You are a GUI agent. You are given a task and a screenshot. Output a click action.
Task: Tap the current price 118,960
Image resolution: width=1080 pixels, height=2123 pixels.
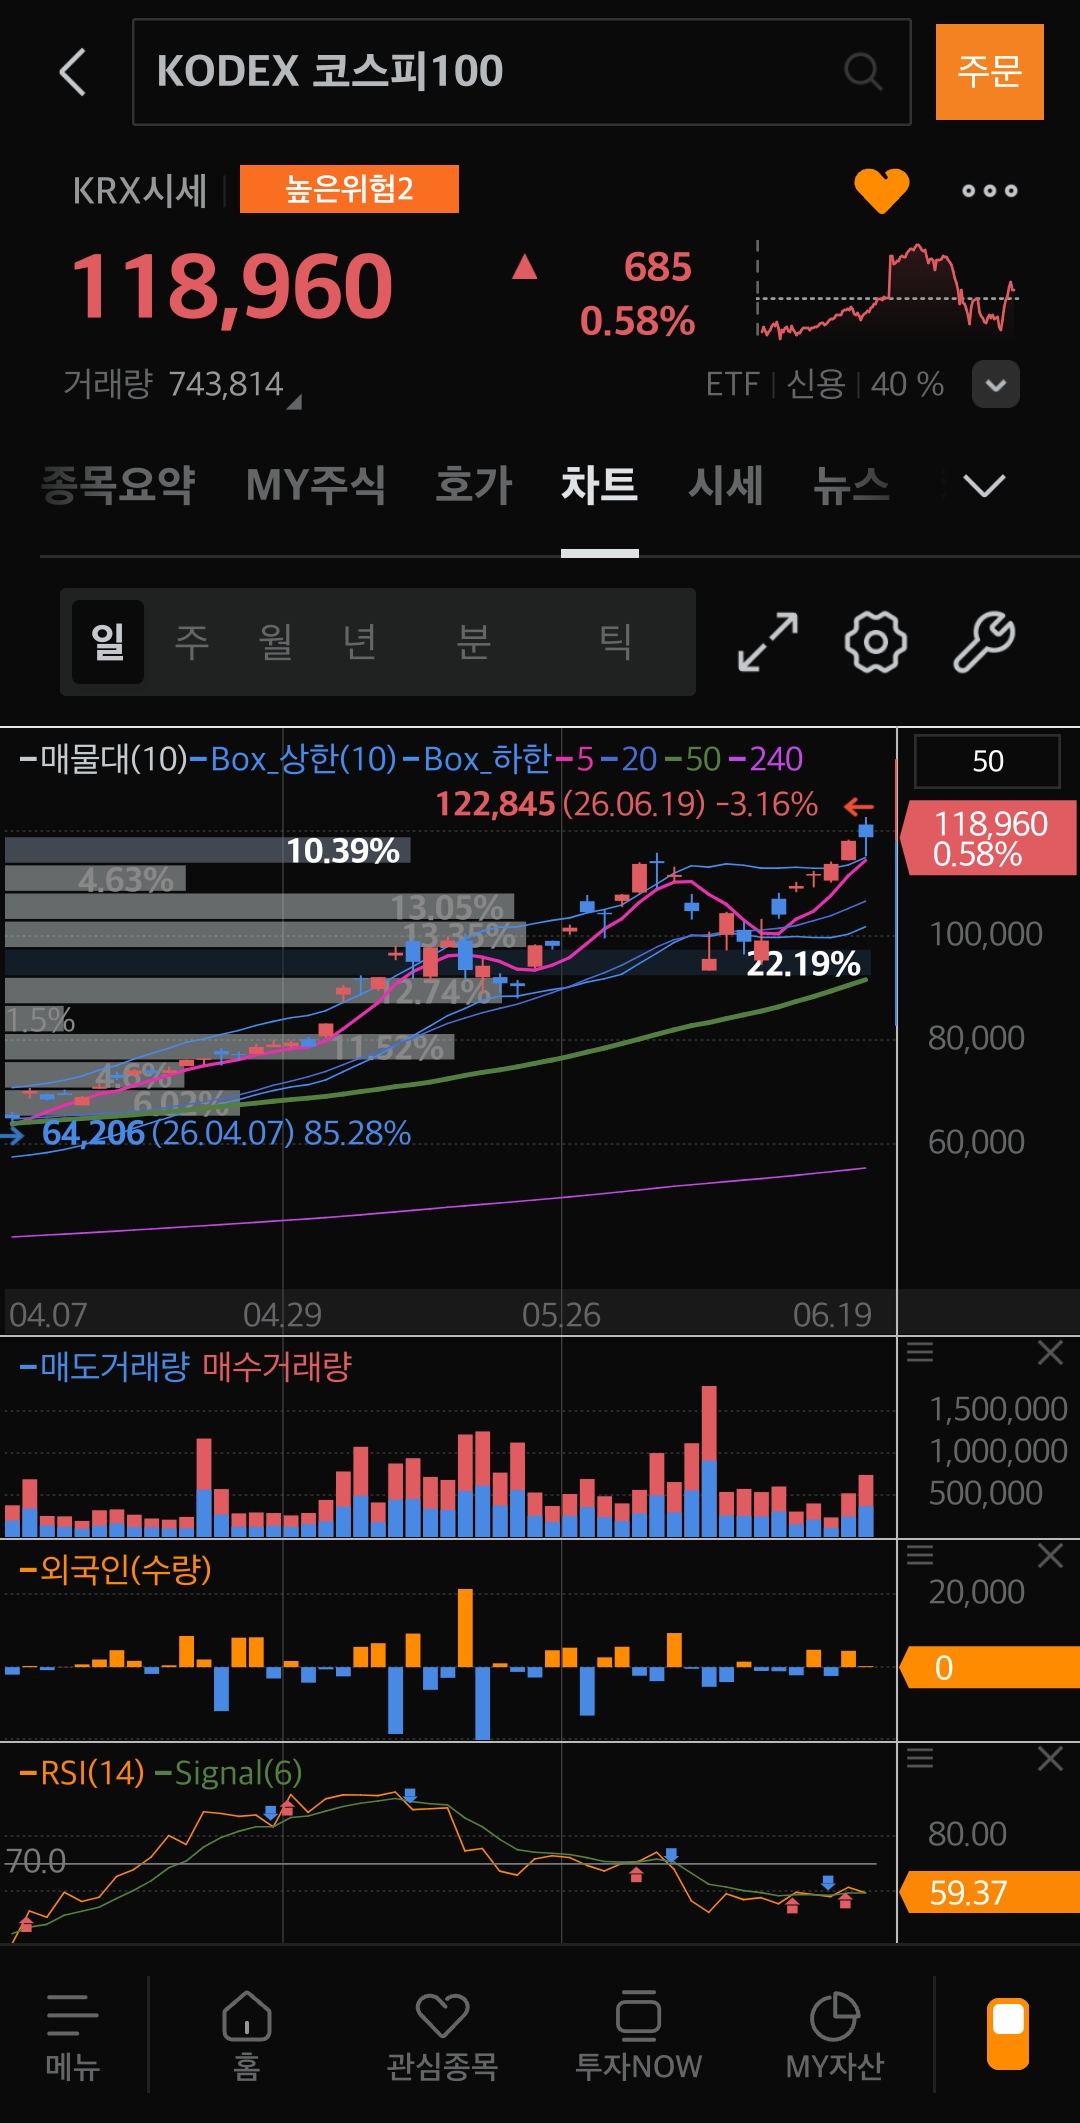pos(232,288)
